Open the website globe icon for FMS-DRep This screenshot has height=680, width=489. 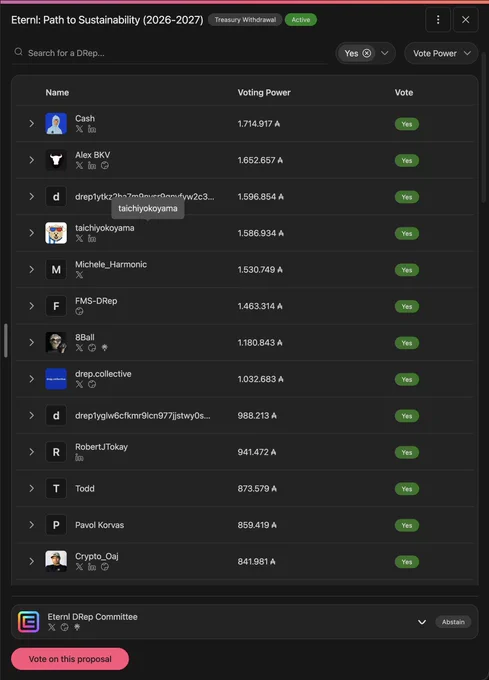pyautogui.click(x=79, y=311)
